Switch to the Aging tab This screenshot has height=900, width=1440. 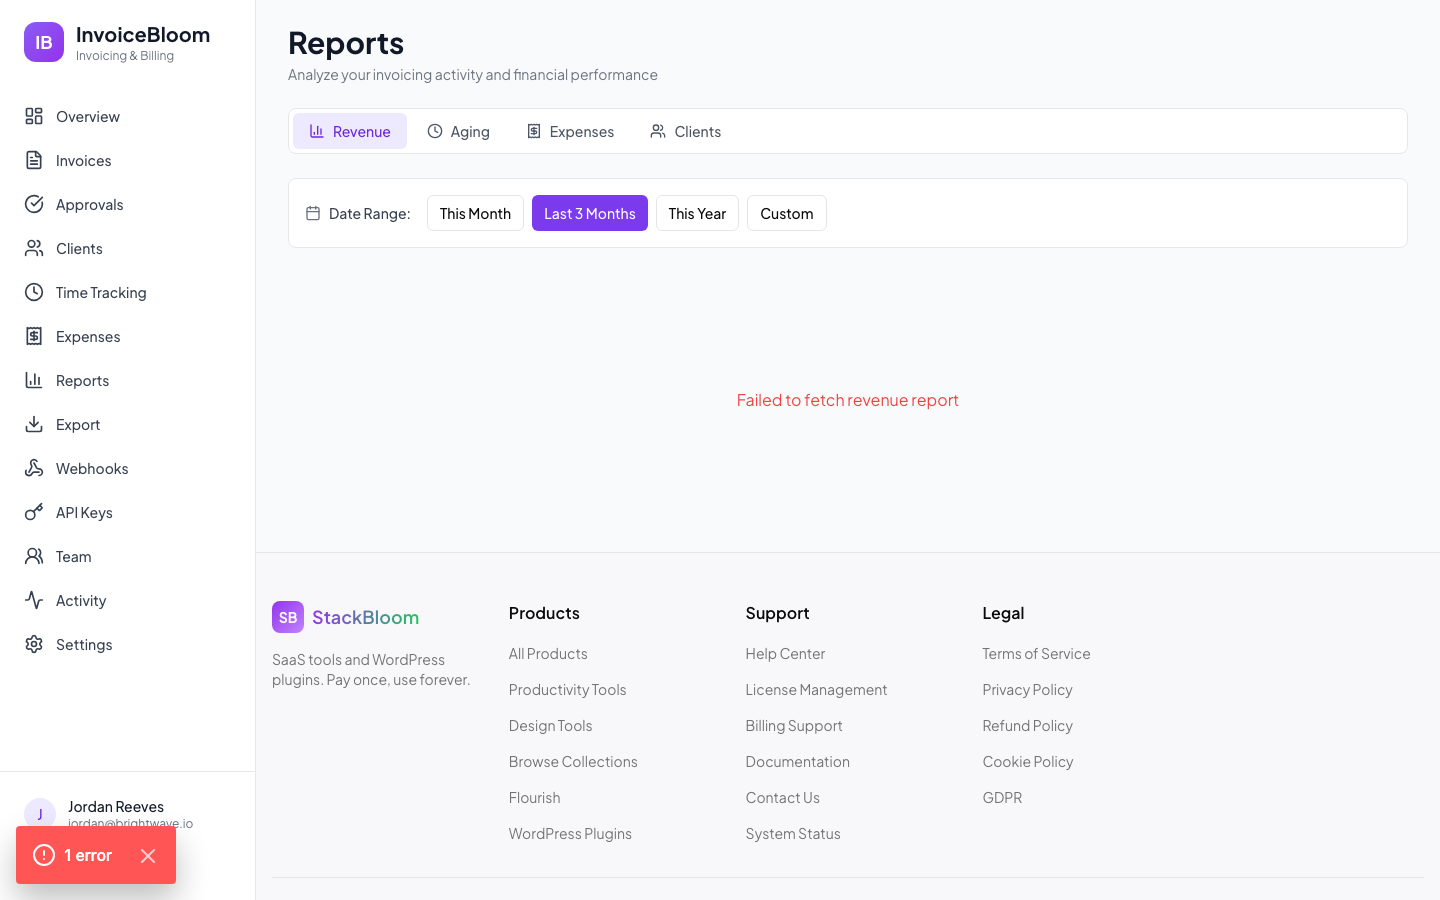tap(458, 131)
